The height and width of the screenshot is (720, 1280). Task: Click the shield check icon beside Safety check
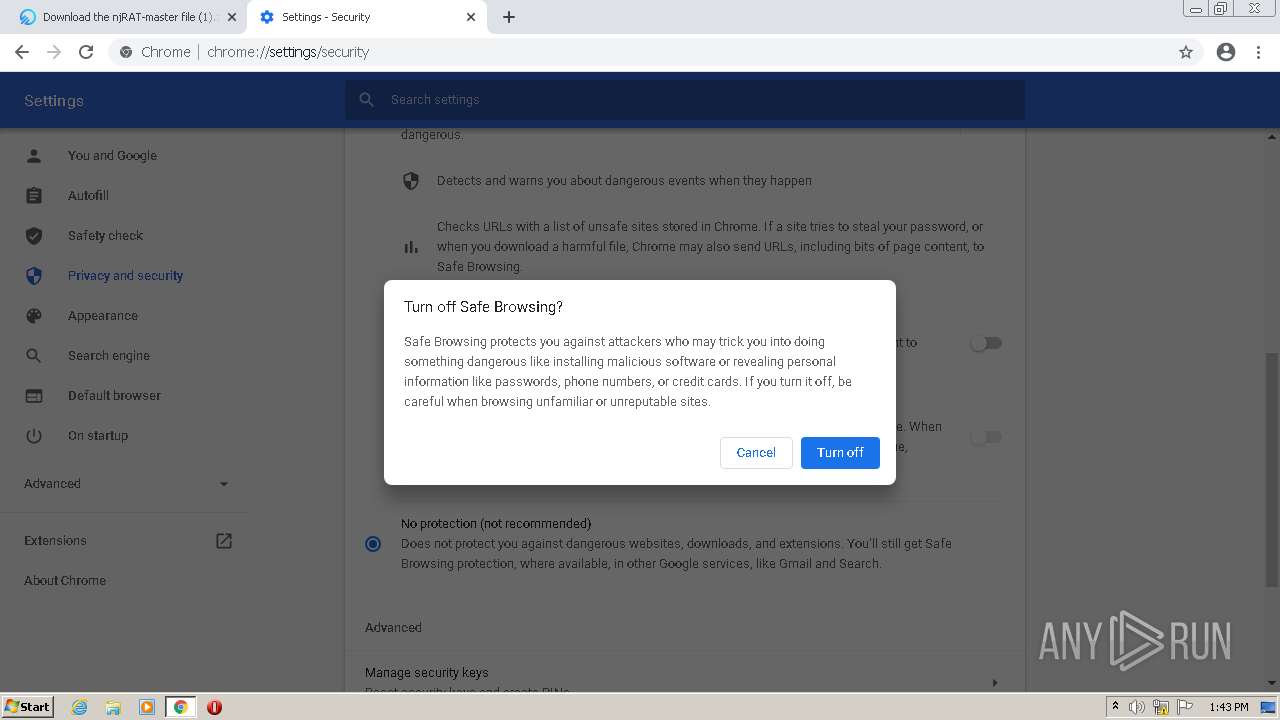pyautogui.click(x=34, y=236)
